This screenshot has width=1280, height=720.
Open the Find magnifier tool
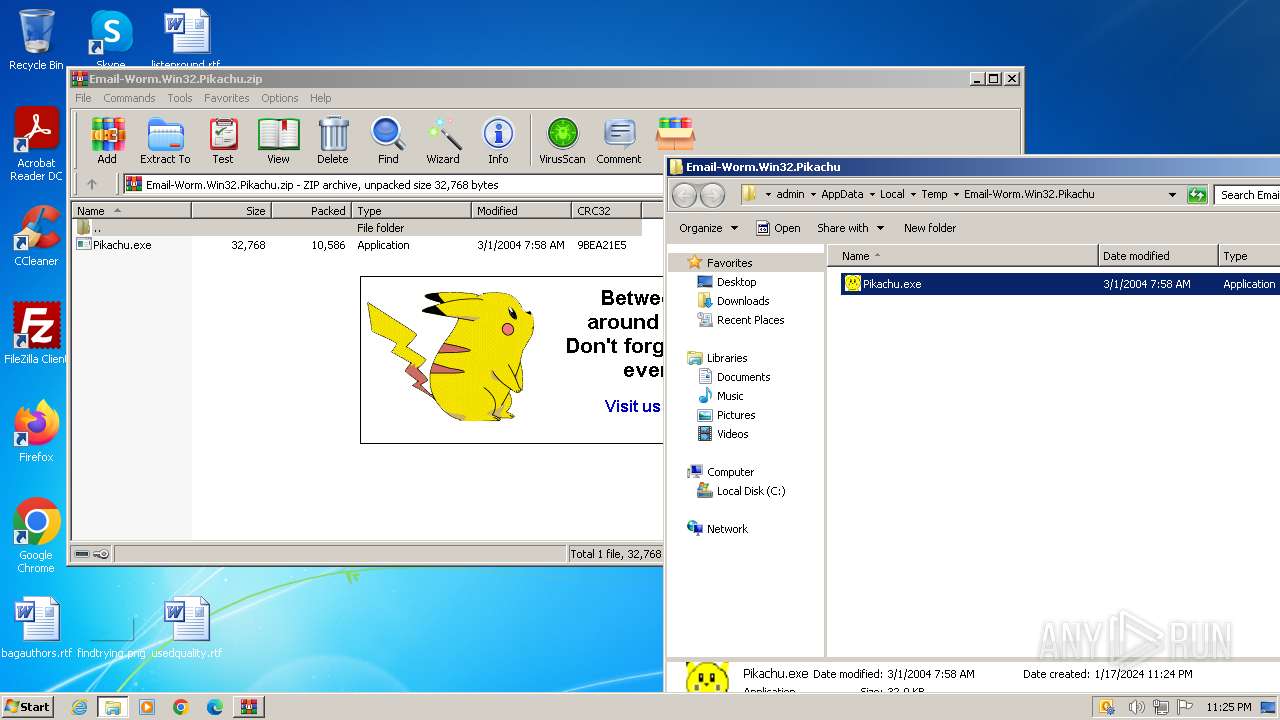(388, 140)
